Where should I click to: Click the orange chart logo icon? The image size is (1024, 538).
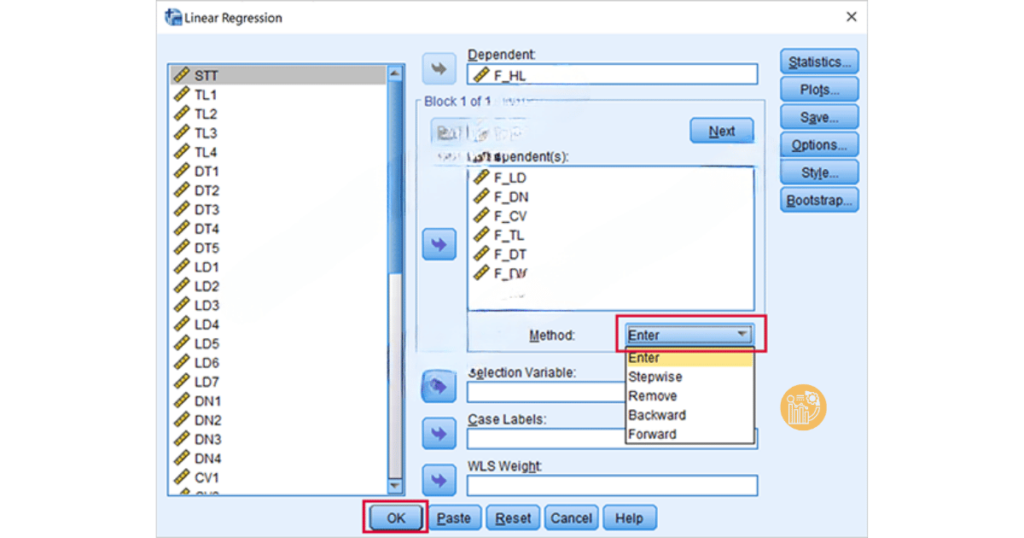(803, 408)
